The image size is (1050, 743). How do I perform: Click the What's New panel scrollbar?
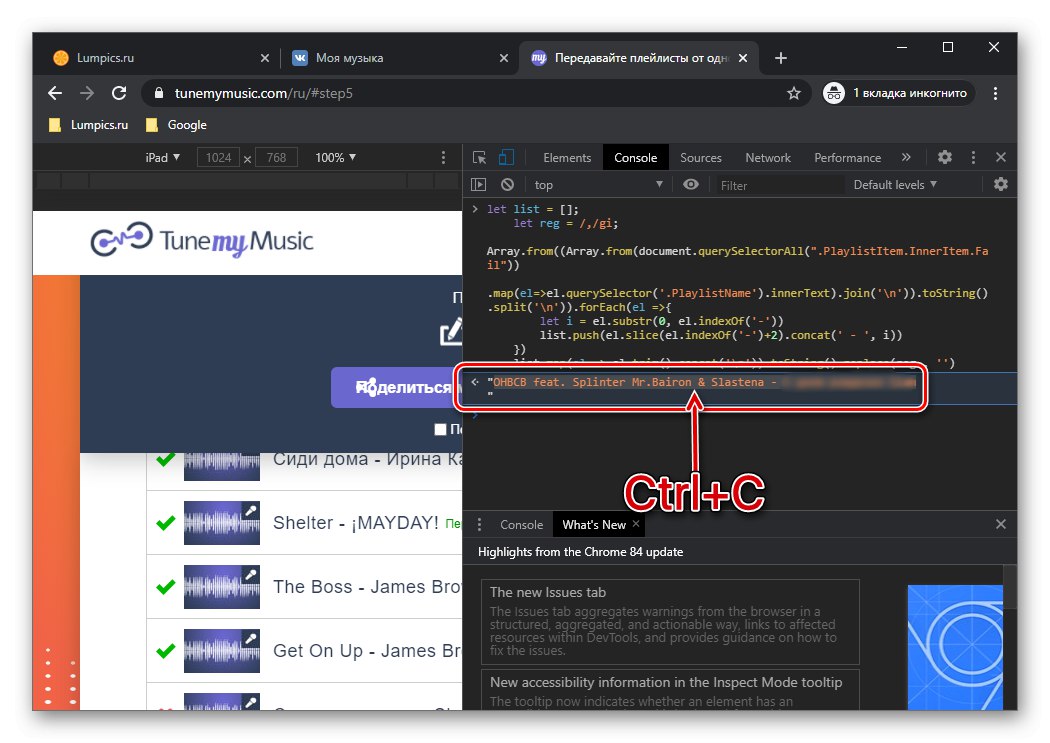(1010, 587)
